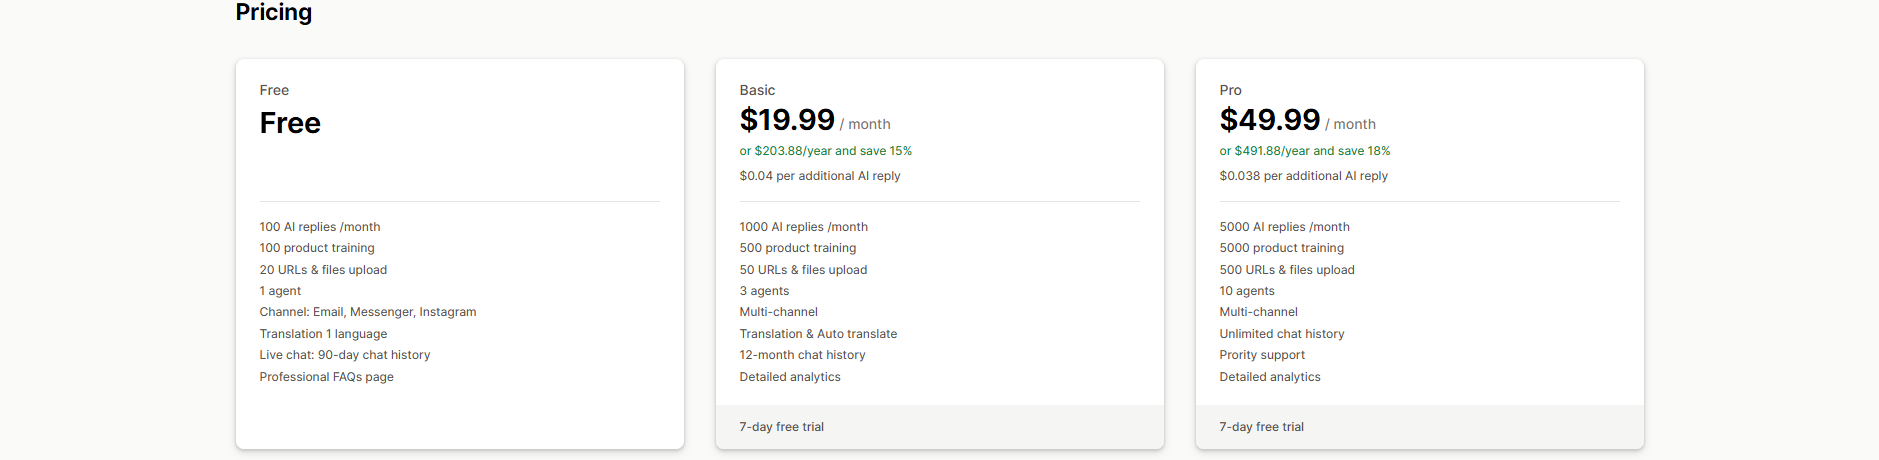The width and height of the screenshot is (1879, 460).
Task: Click Channel: Email, Messenger, Instagram line
Action: pos(368,312)
